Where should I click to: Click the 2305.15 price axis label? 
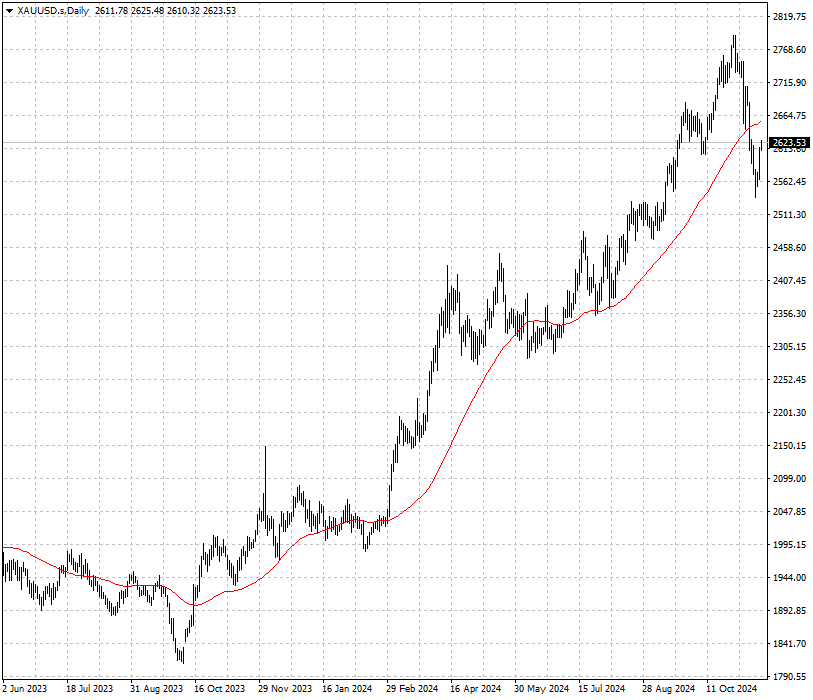(x=789, y=346)
